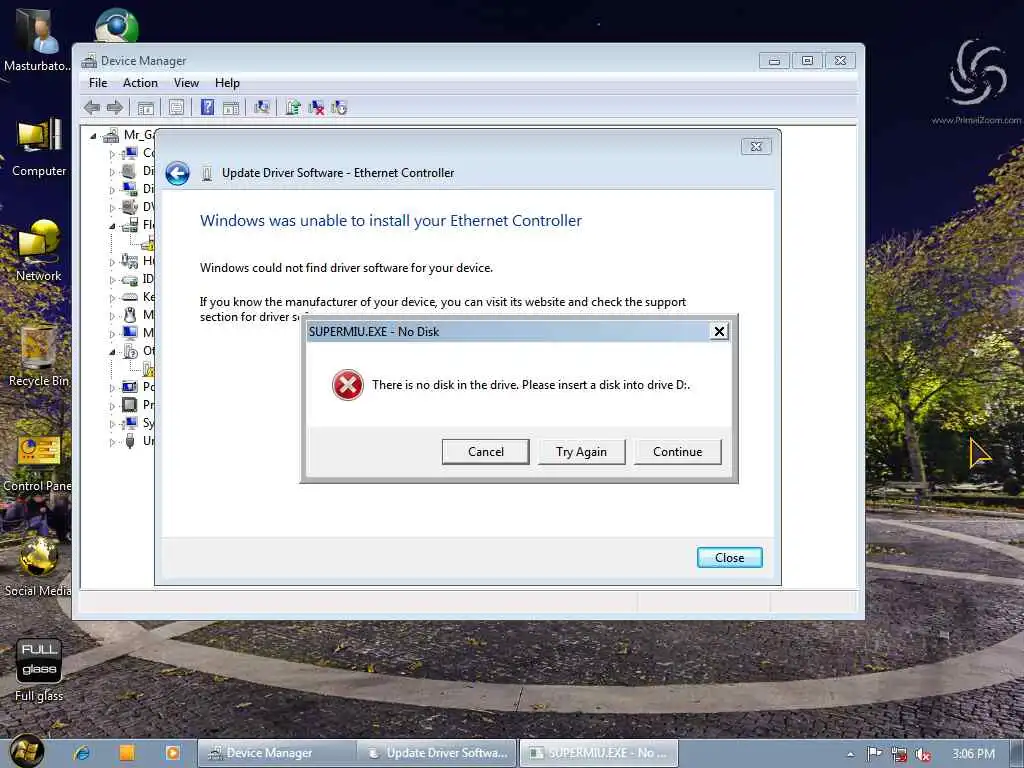Open the Help menu

coord(227,83)
